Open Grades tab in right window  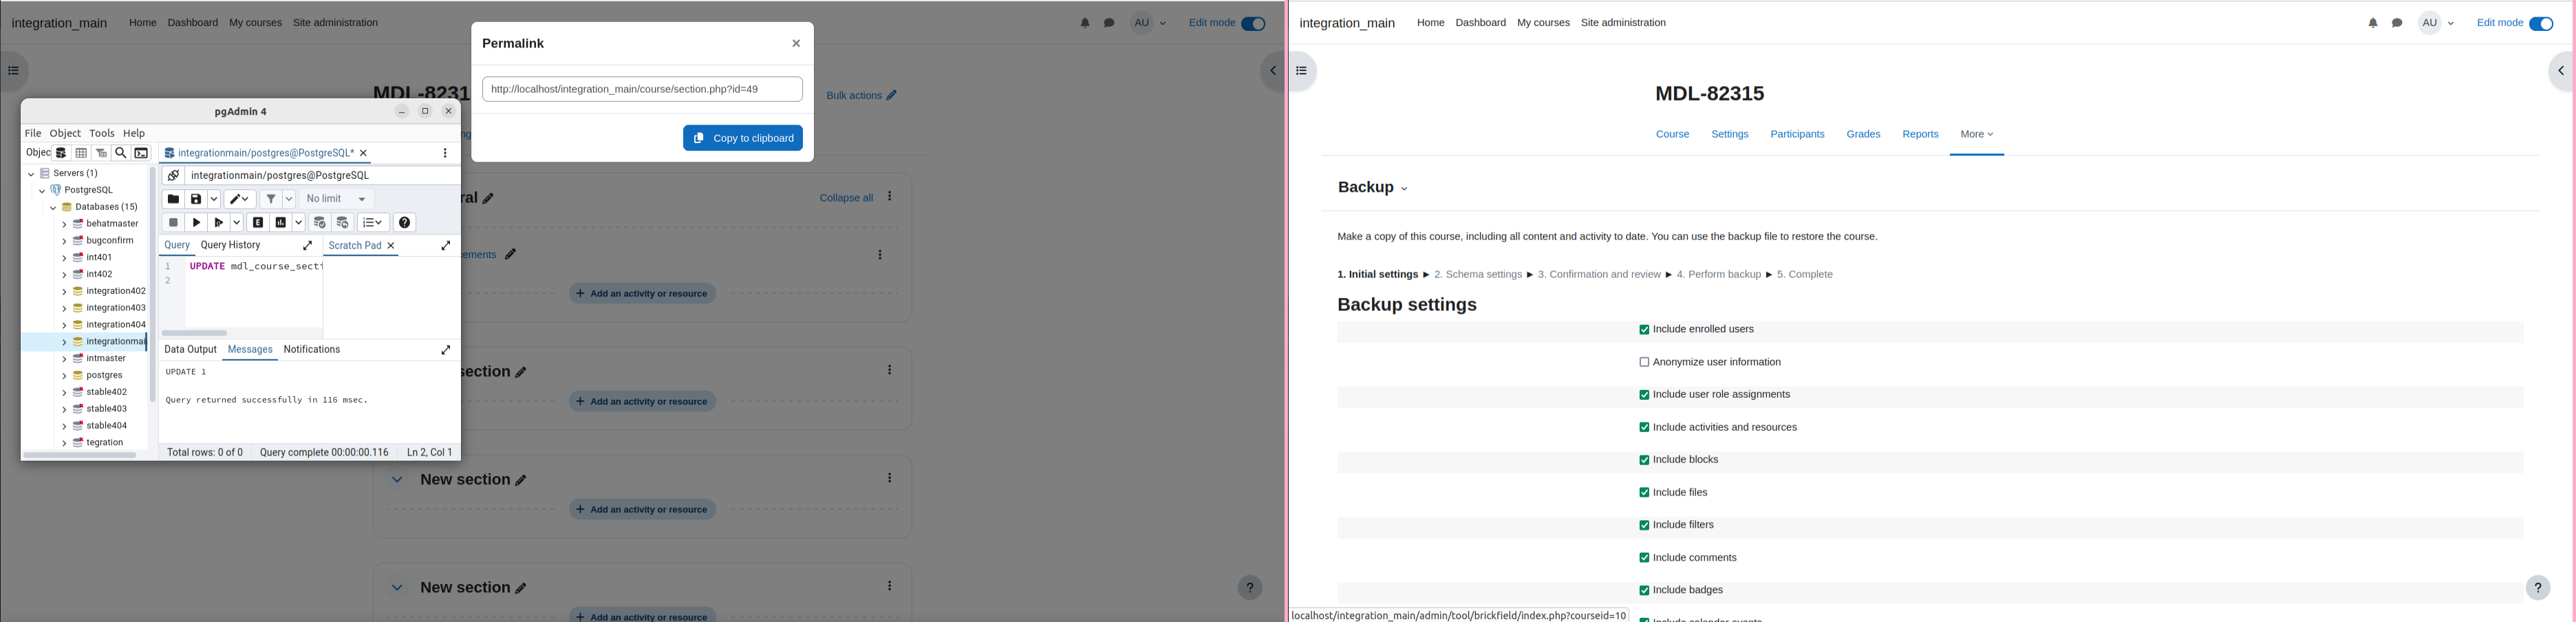(1863, 134)
